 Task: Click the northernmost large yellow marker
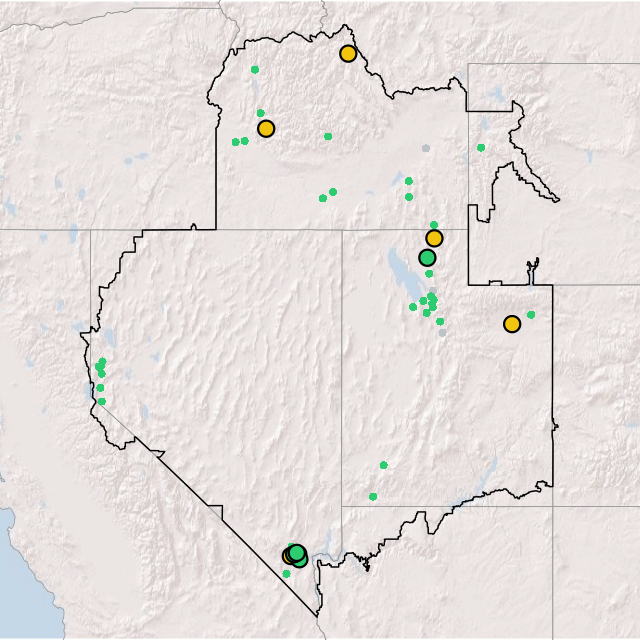tap(348, 54)
